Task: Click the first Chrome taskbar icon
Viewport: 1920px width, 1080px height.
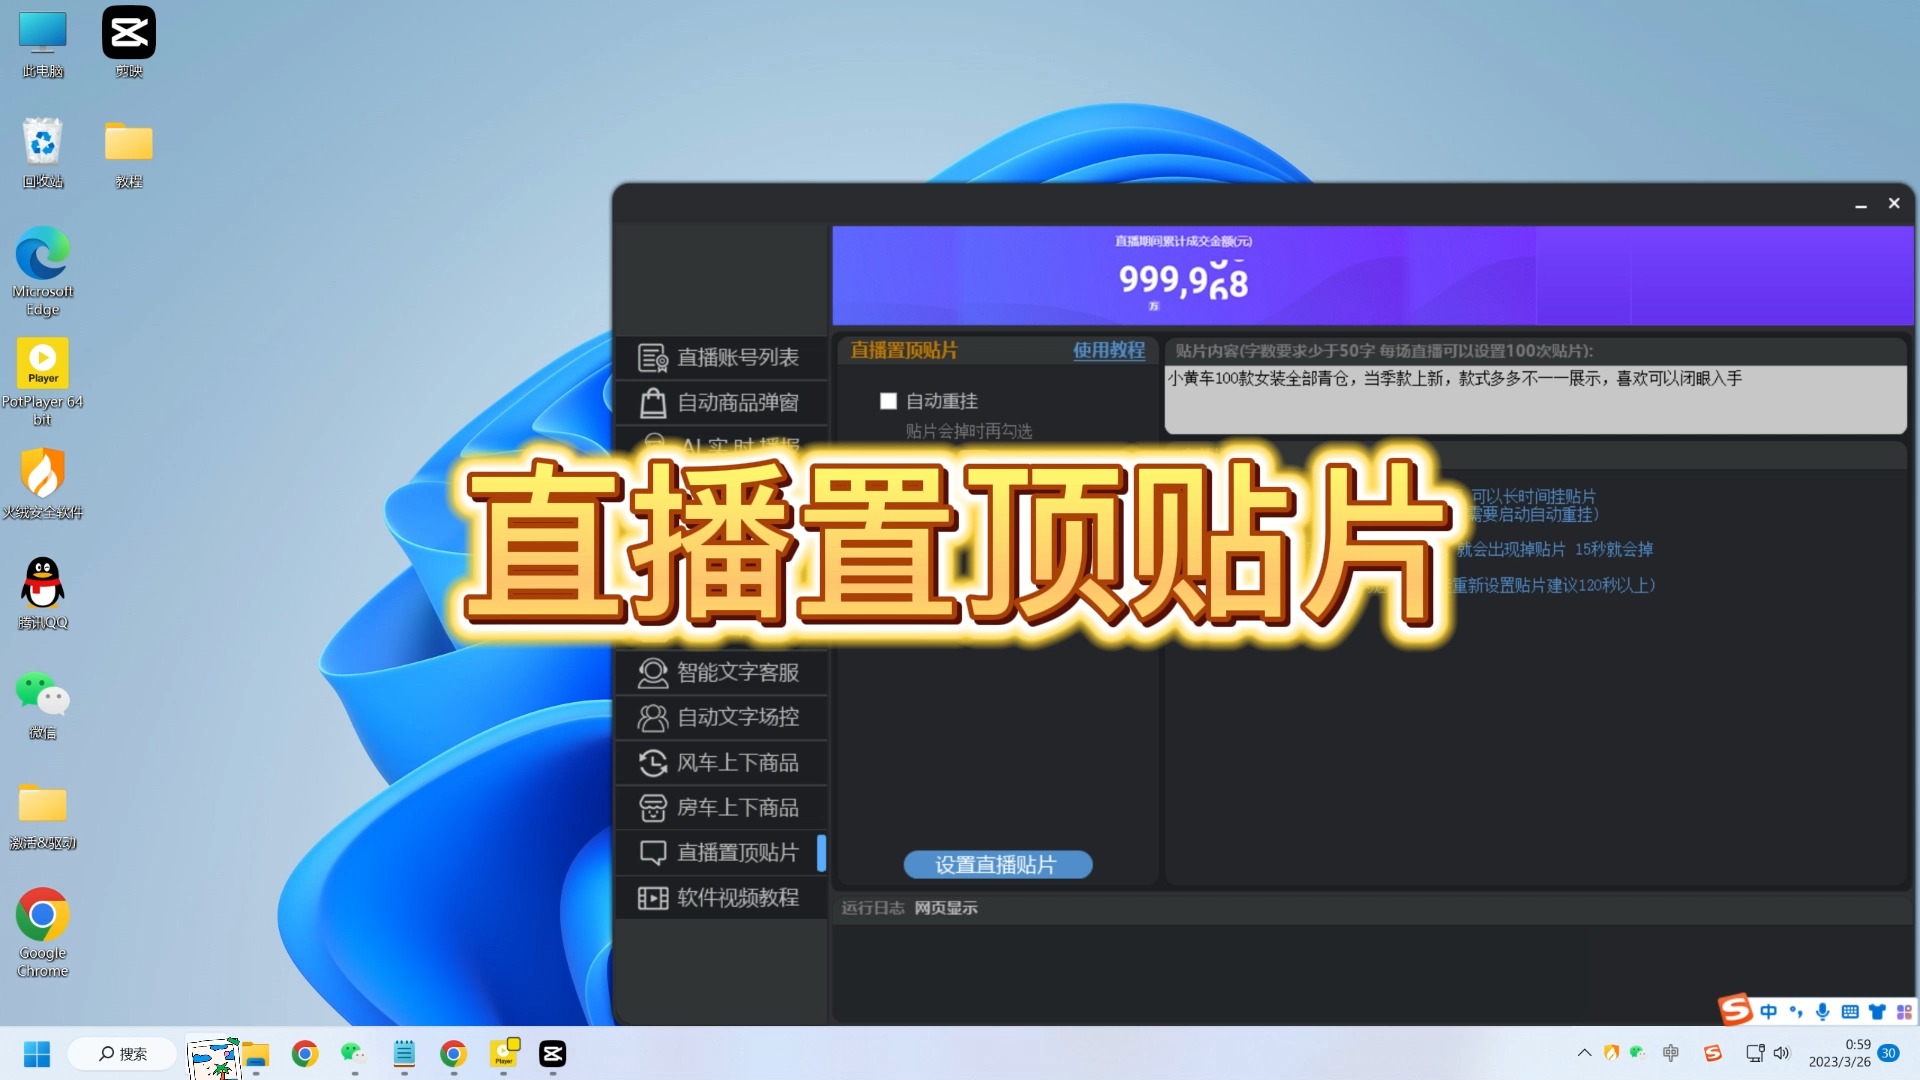Action: pos(305,1054)
